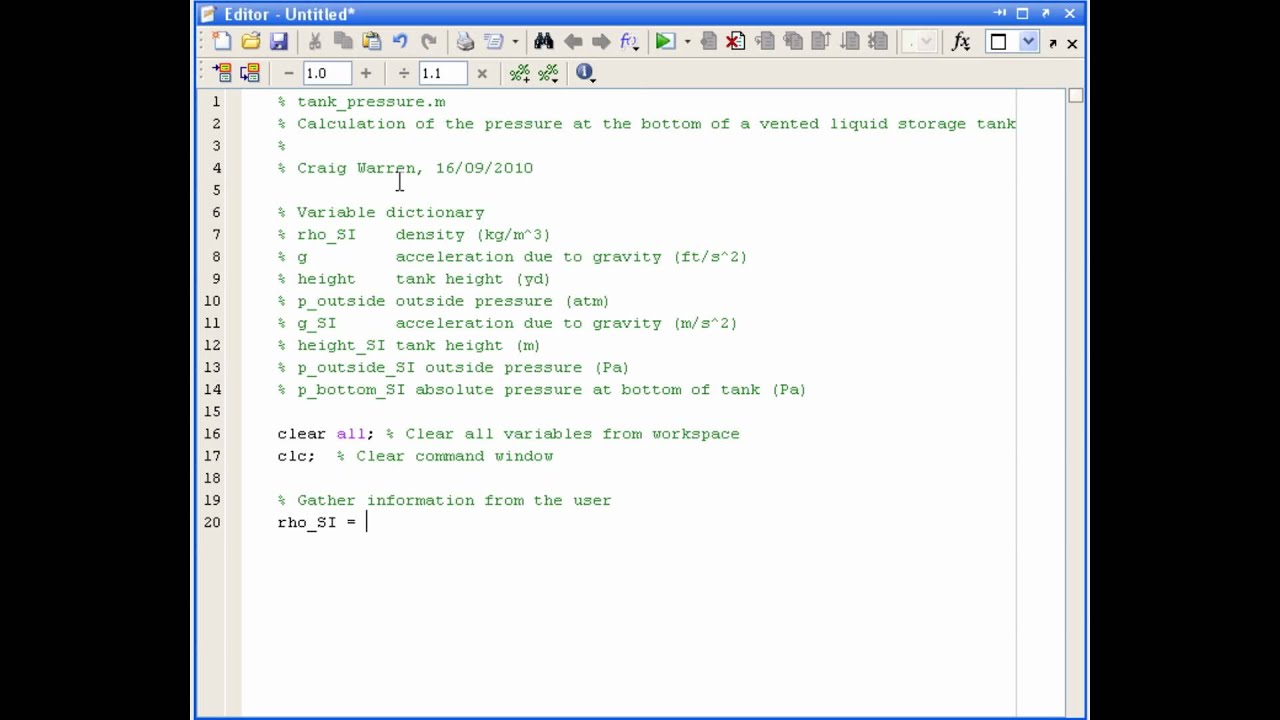Image resolution: width=1280 pixels, height=720 pixels.
Task: Undock editor using arrow next to X
Action: click(x=1053, y=43)
